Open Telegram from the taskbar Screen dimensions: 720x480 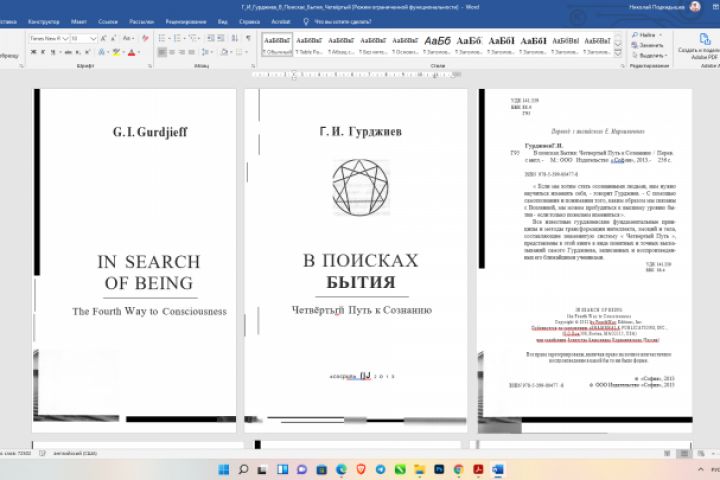point(381,469)
